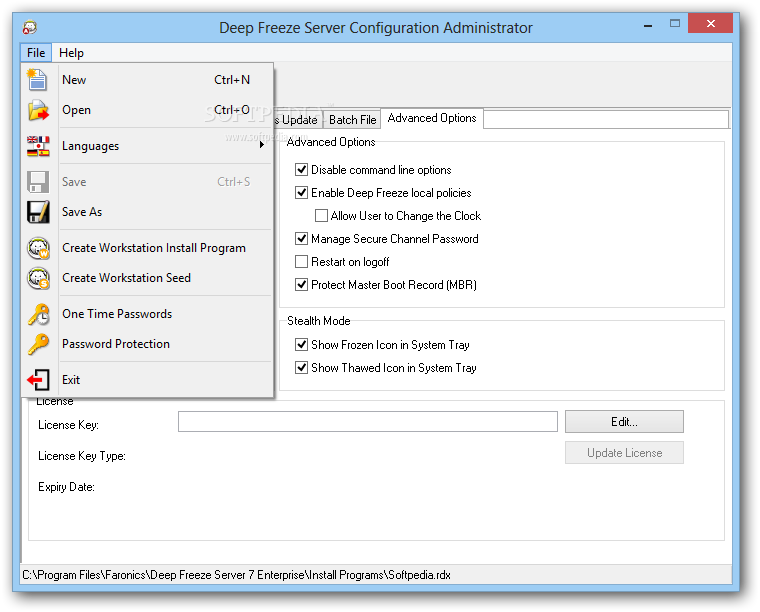This screenshot has width=760, height=612.
Task: Uncheck Manage Secure Channel Password
Action: (301, 239)
